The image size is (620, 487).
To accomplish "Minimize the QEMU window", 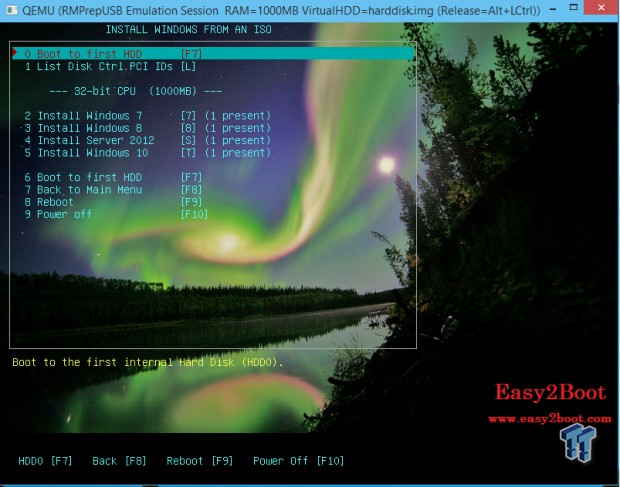I will pos(553,8).
